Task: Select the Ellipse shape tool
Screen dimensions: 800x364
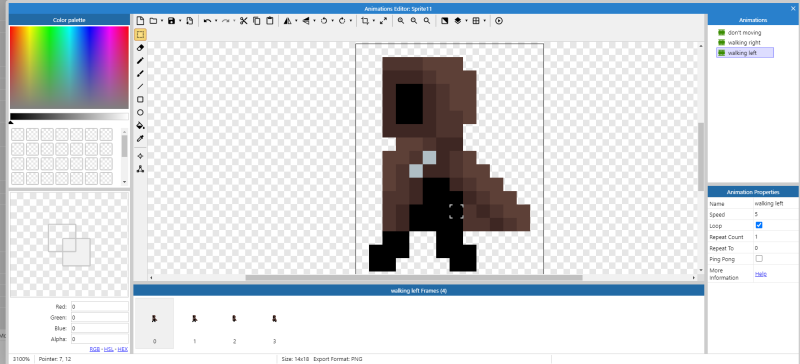Action: [140, 113]
